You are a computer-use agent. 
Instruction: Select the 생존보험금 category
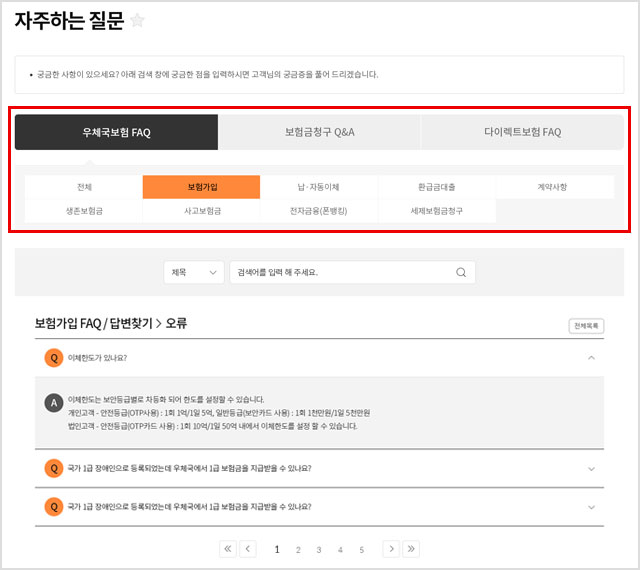click(x=84, y=211)
